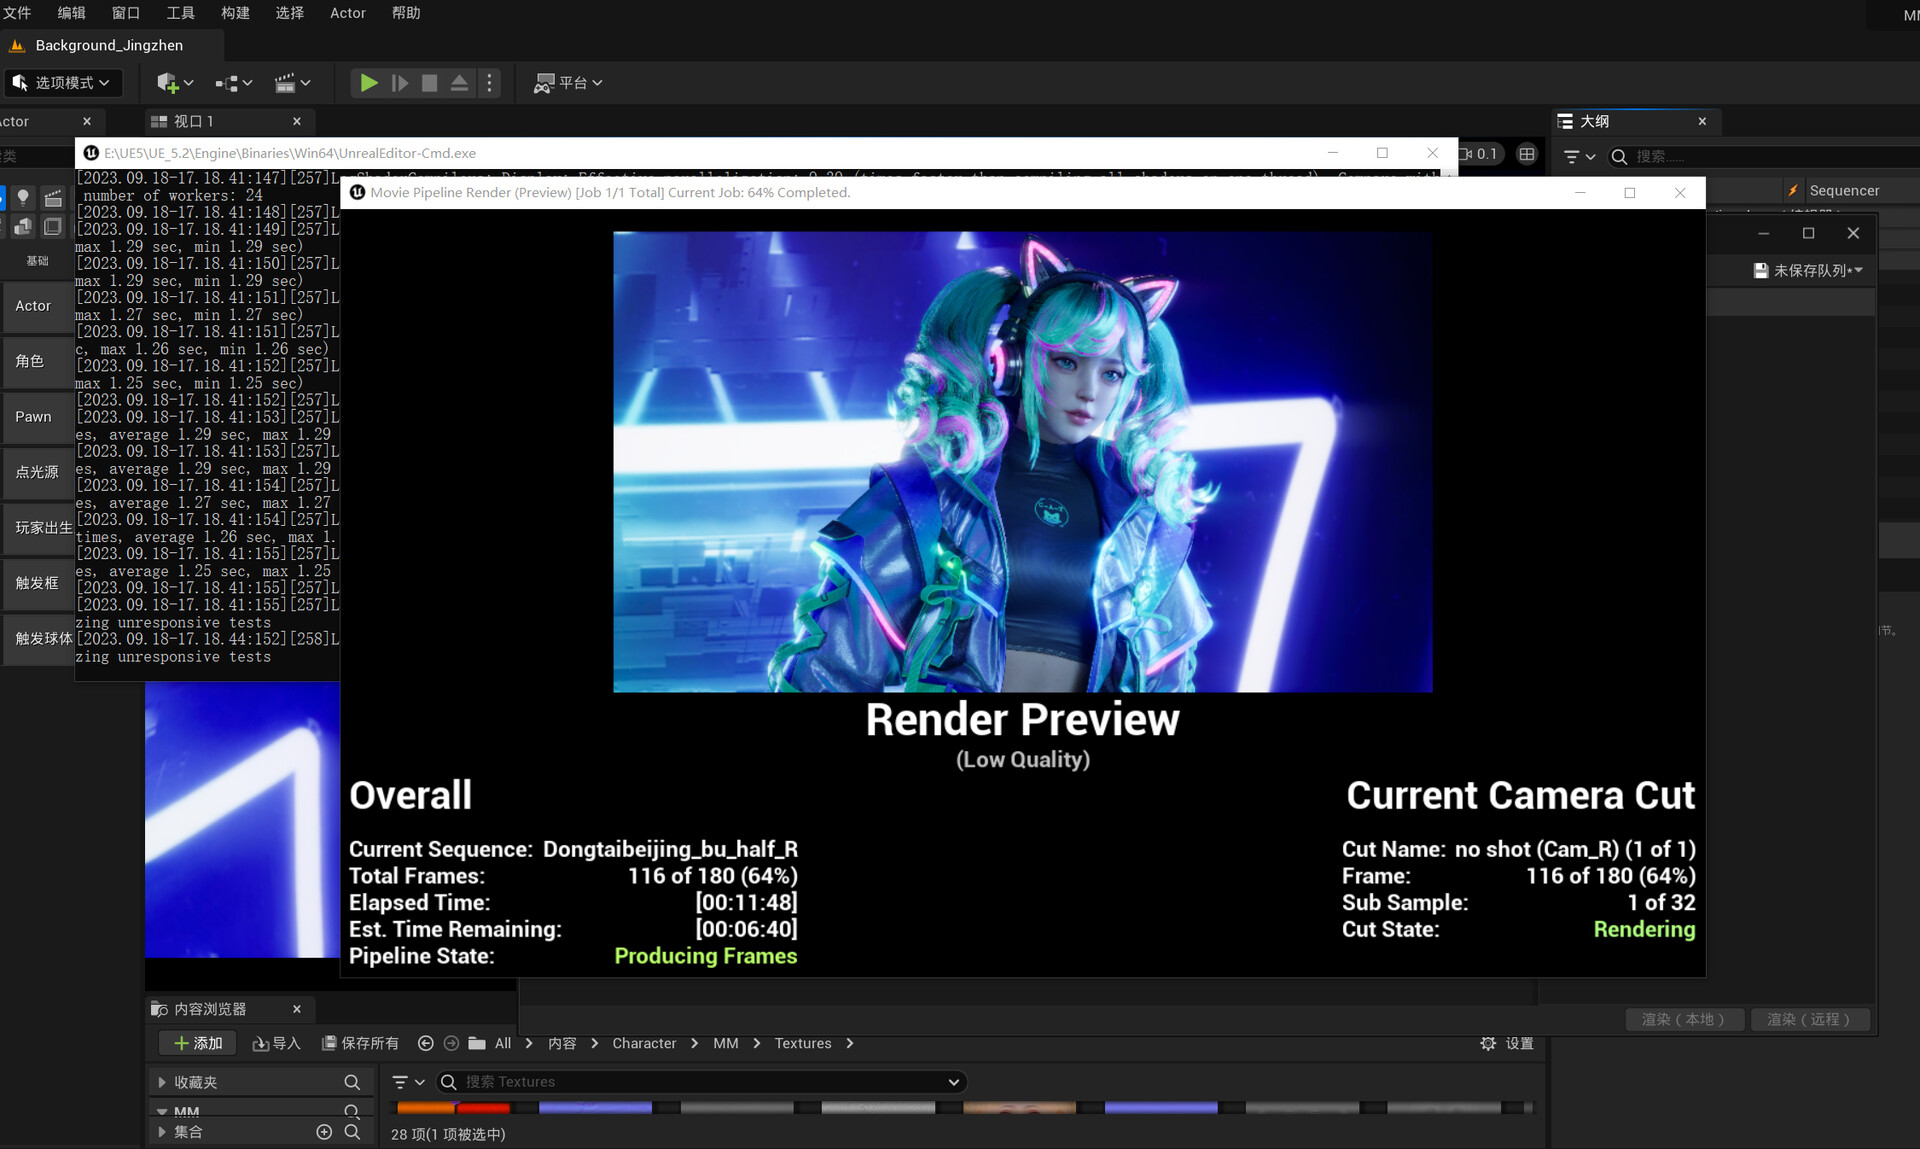Open the Actor menu

(347, 13)
